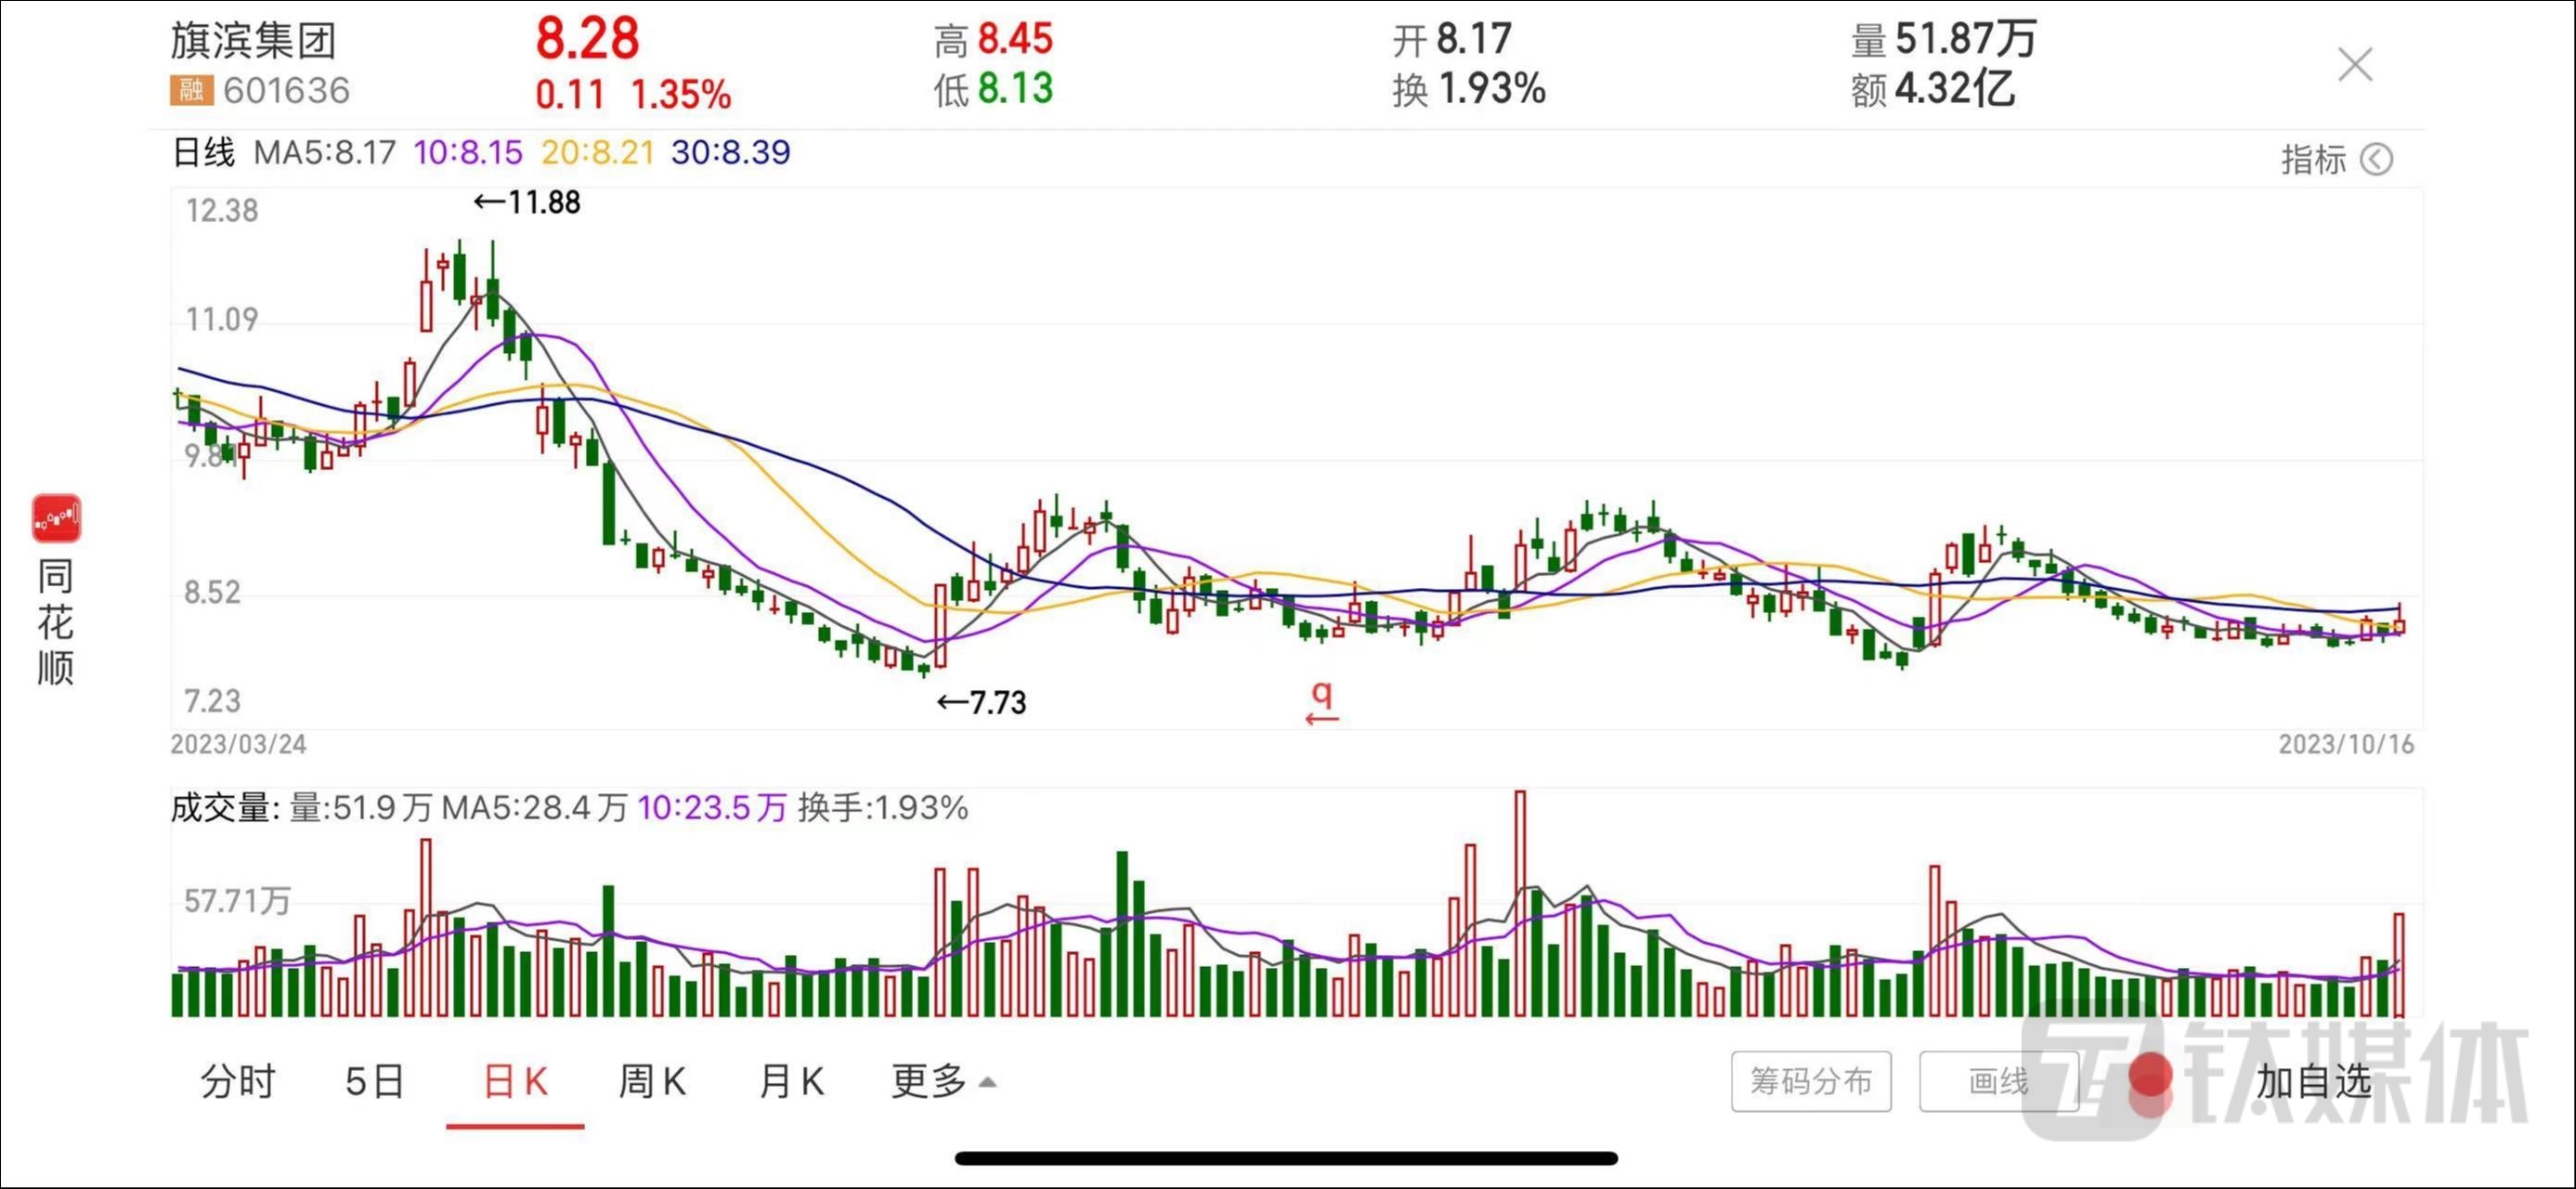Open the 指标 indicators panel
Viewport: 2576px width, 1189px height.
click(2312, 159)
